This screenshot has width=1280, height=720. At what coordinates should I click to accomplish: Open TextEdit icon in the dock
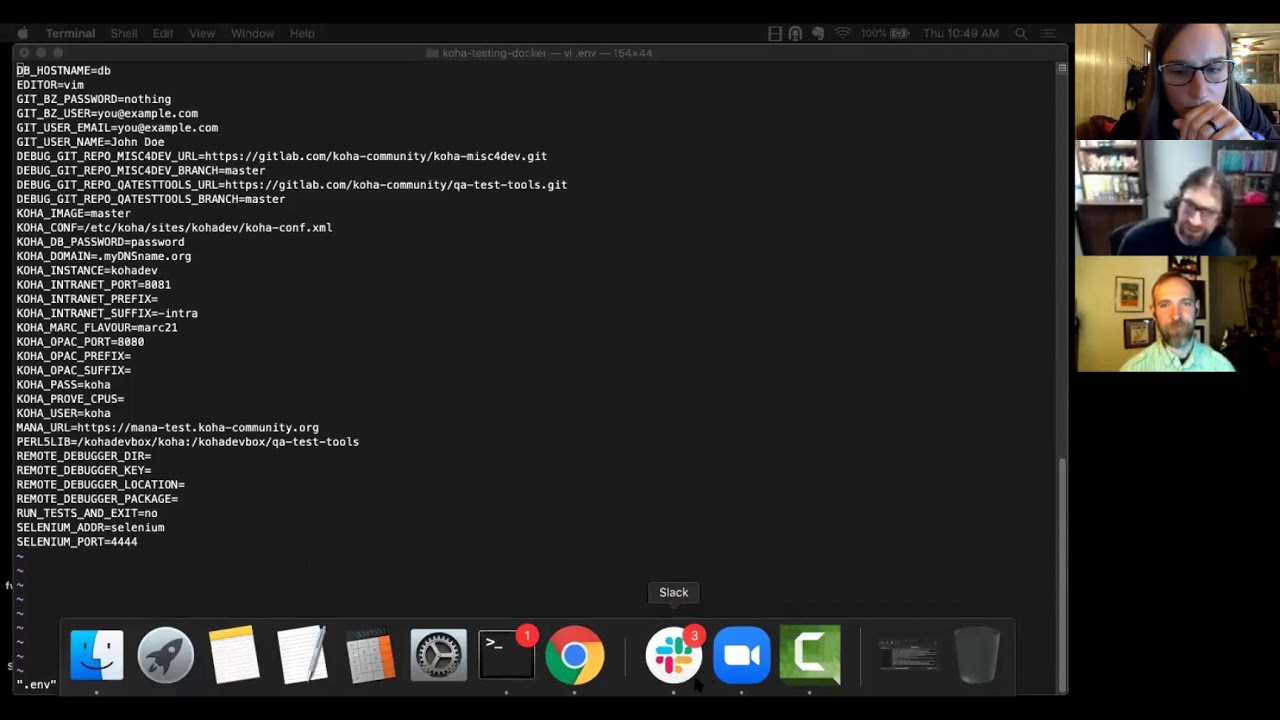point(302,655)
